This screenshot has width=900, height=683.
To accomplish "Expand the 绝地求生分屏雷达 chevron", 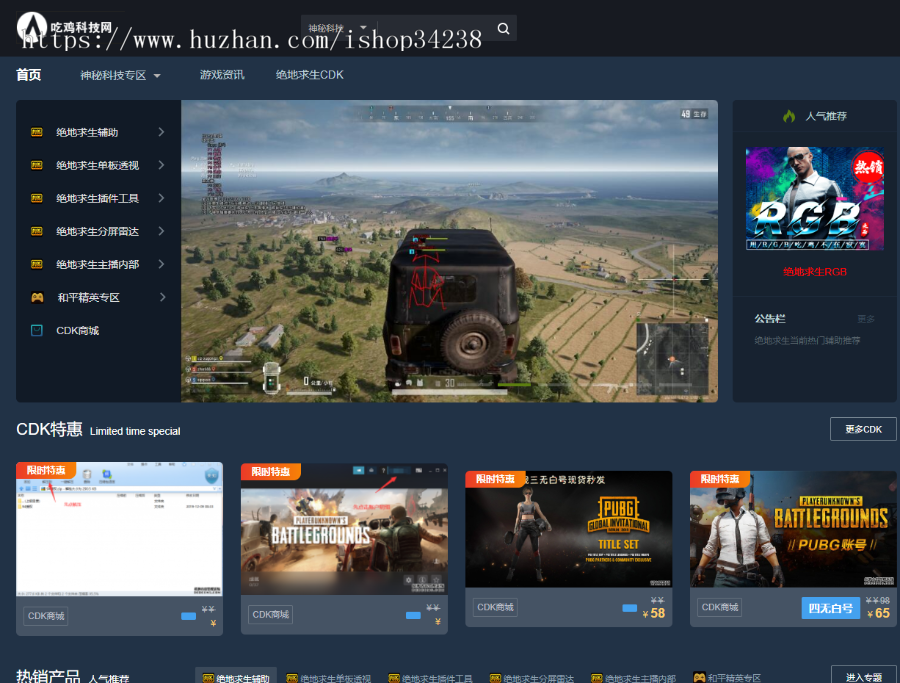I will pyautogui.click(x=161, y=231).
